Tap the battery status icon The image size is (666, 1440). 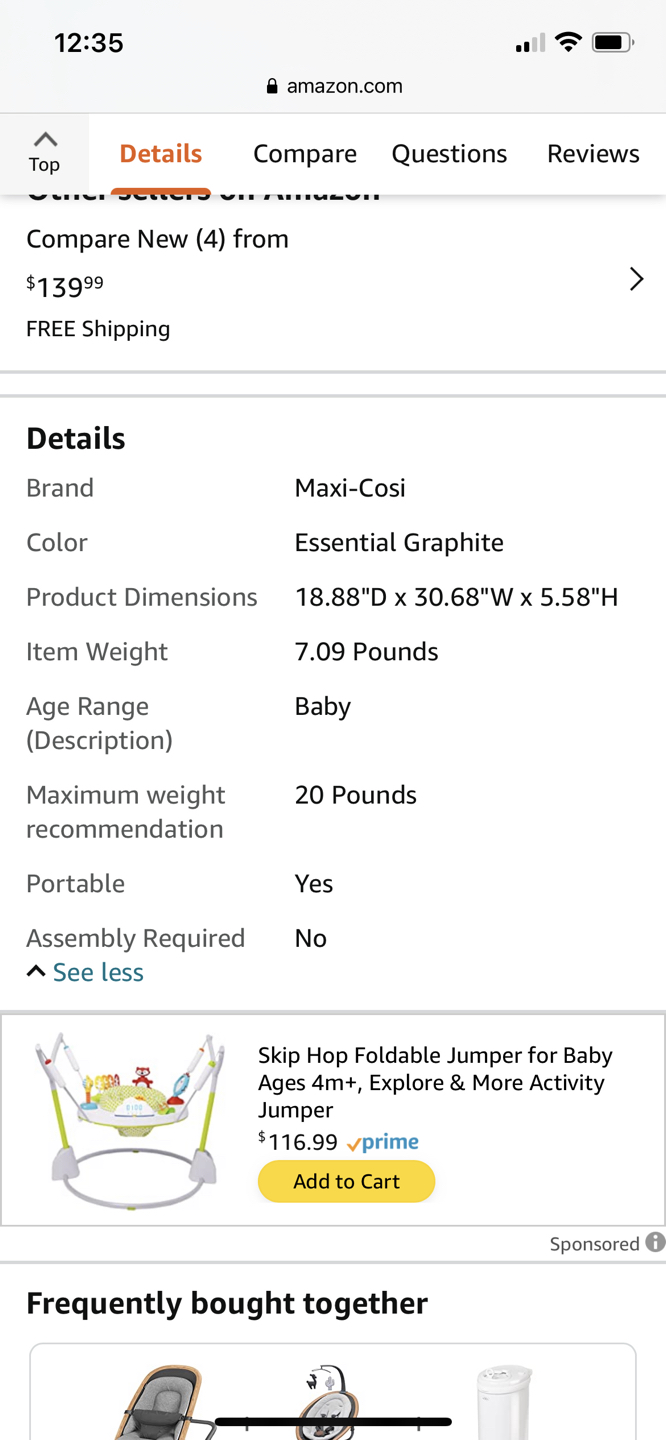coord(612,42)
